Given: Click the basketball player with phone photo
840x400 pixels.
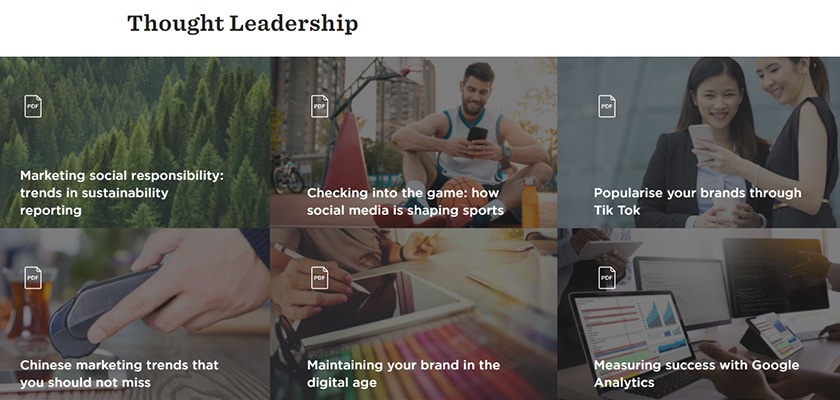Looking at the screenshot, I should pyautogui.click(x=470, y=130).
